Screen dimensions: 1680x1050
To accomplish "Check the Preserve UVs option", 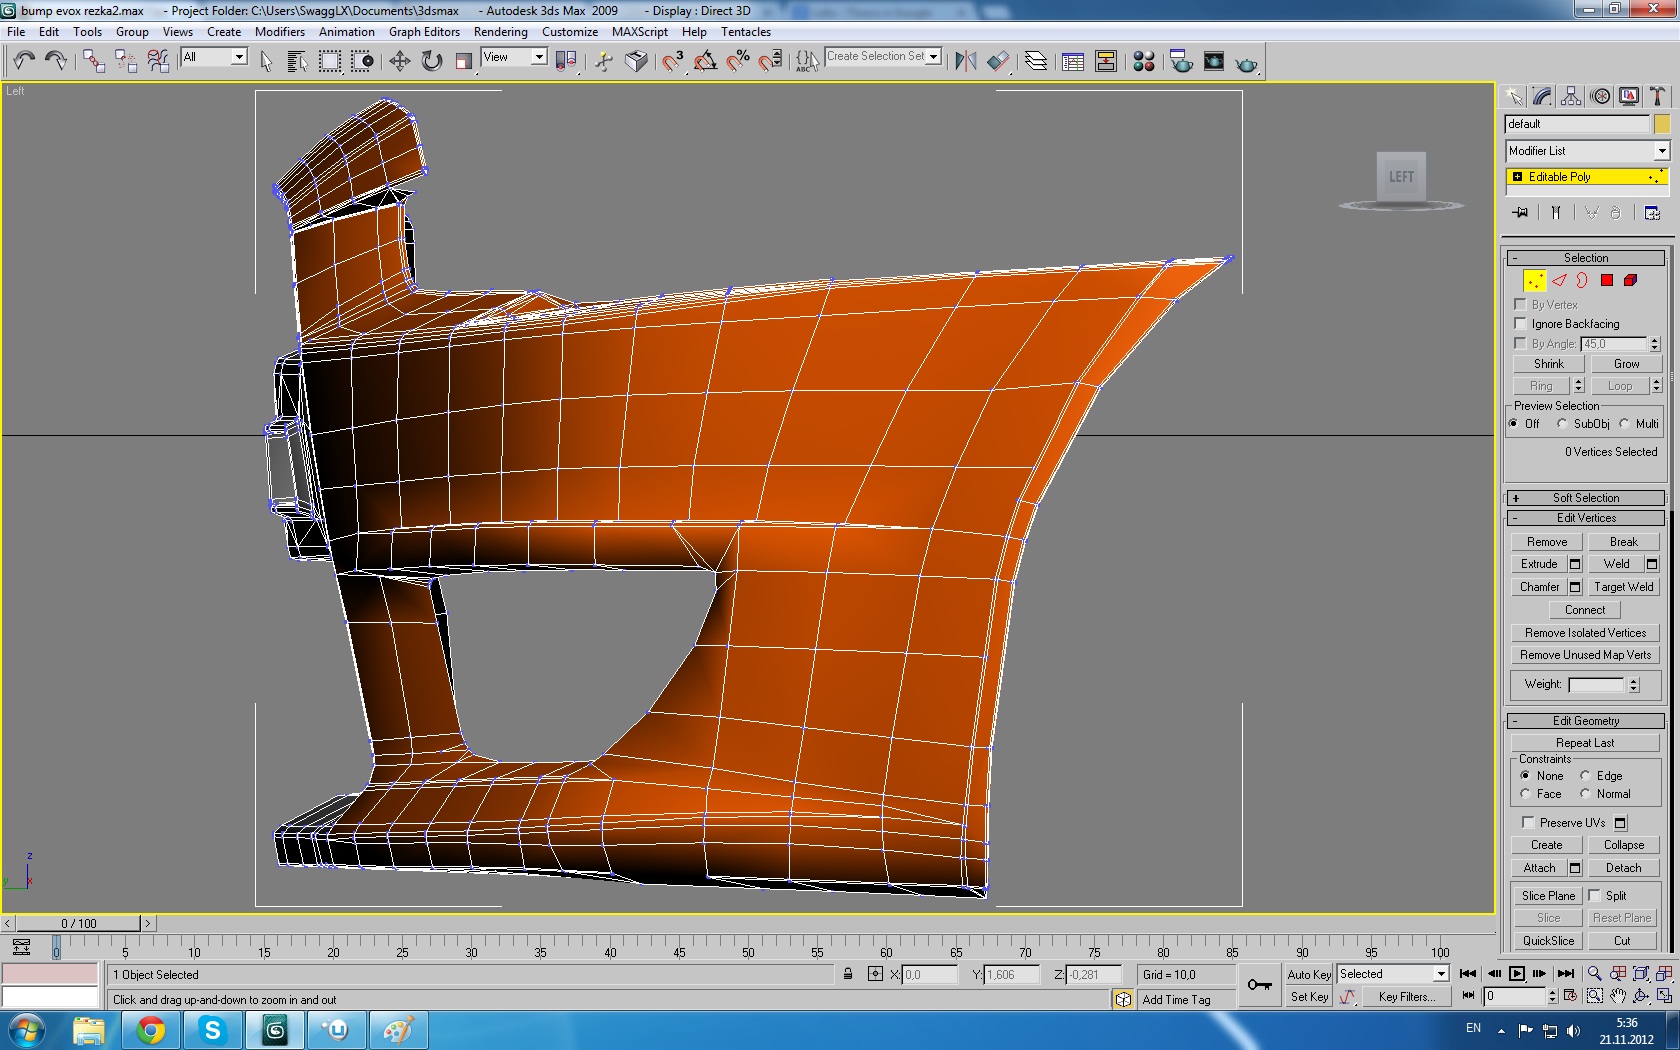I will [1528, 822].
